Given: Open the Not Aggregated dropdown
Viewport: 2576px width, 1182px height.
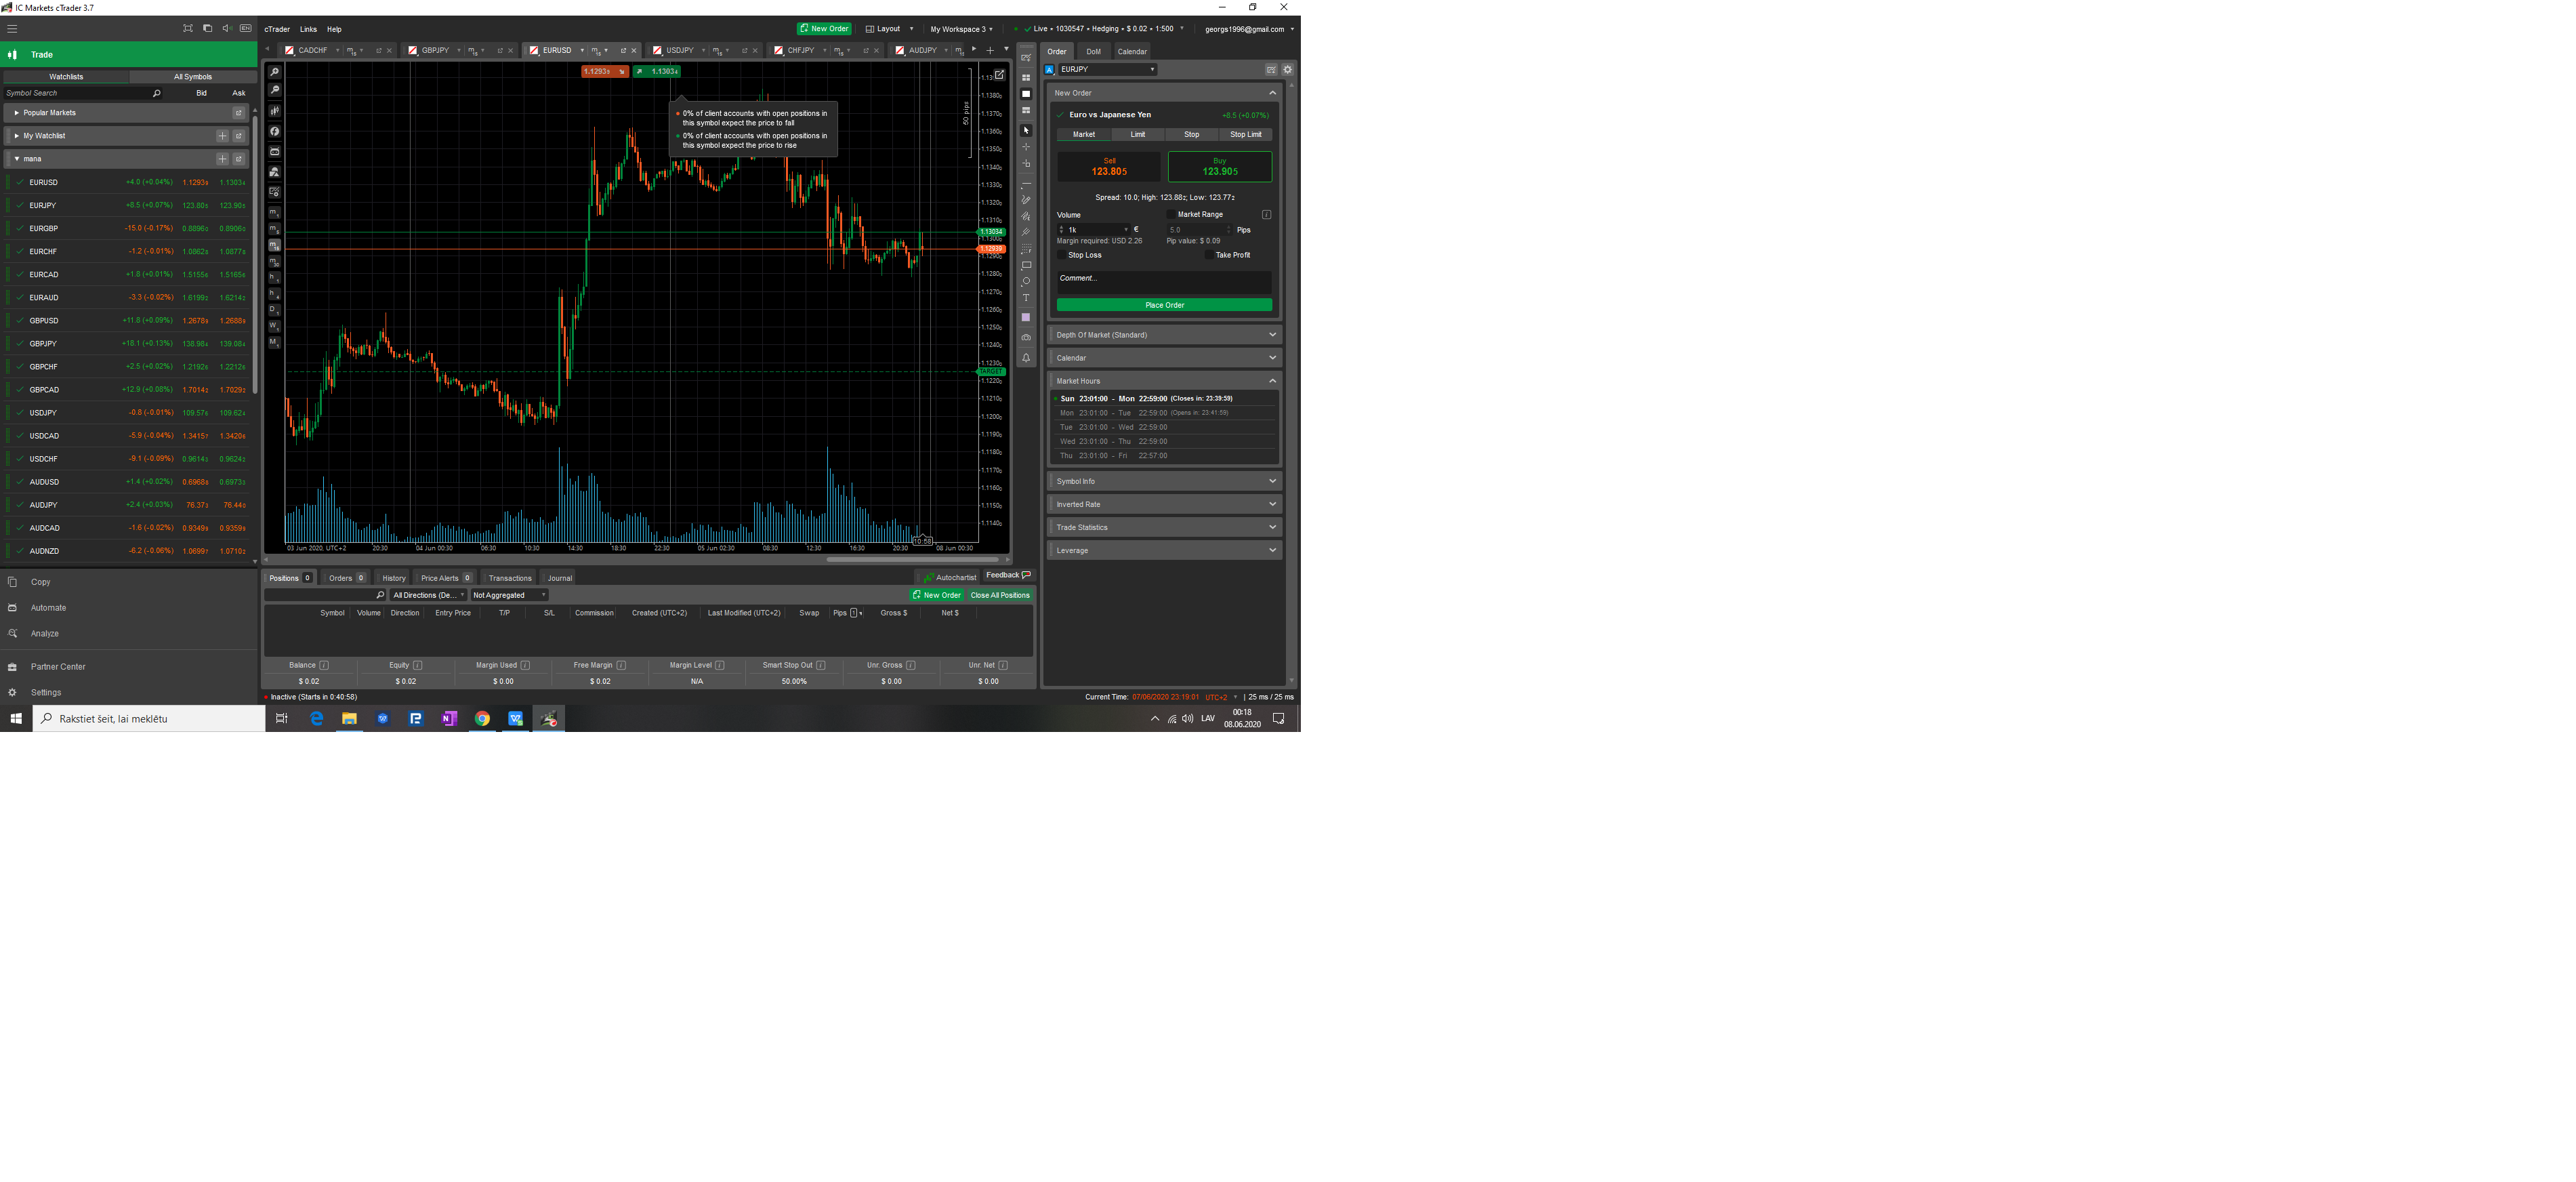Looking at the screenshot, I should click(509, 595).
